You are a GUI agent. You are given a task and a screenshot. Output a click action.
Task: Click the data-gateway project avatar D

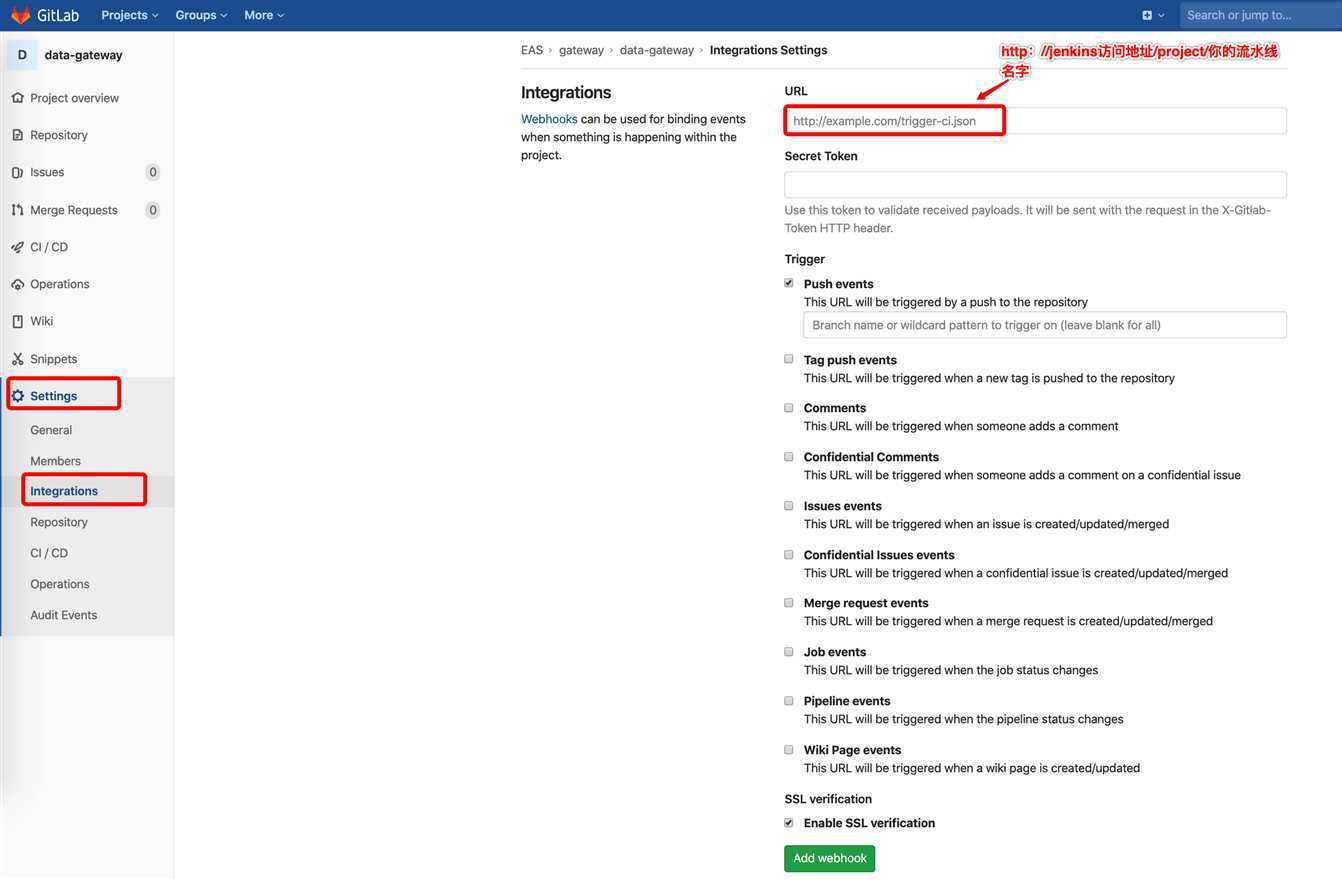pos(22,55)
